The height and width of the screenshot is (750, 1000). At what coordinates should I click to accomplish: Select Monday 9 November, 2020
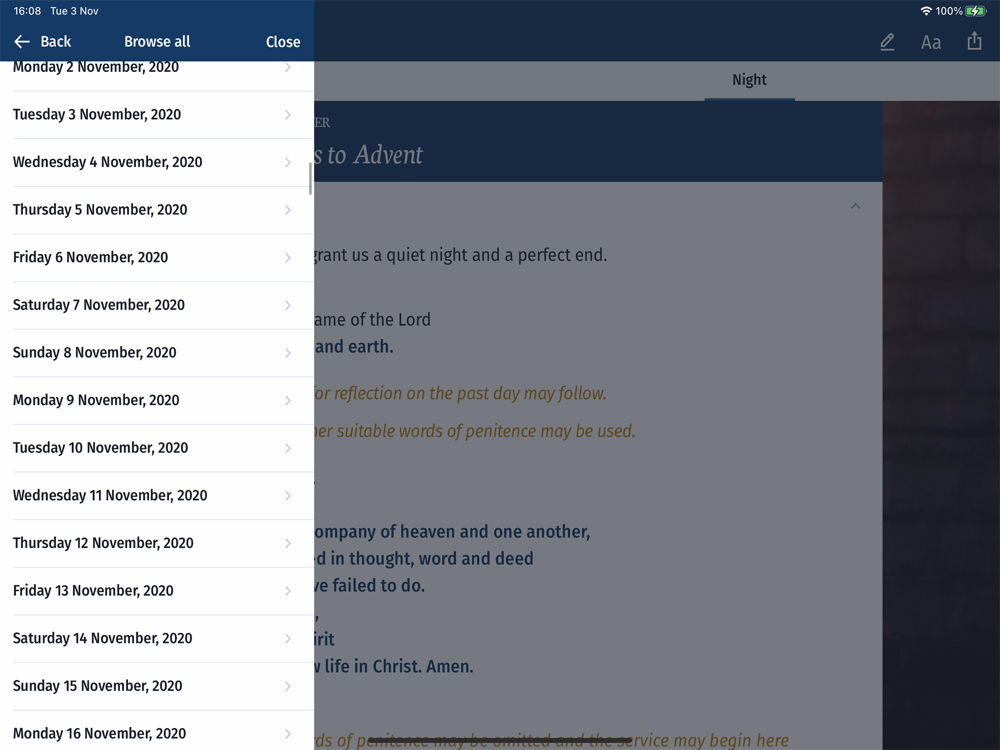point(157,401)
